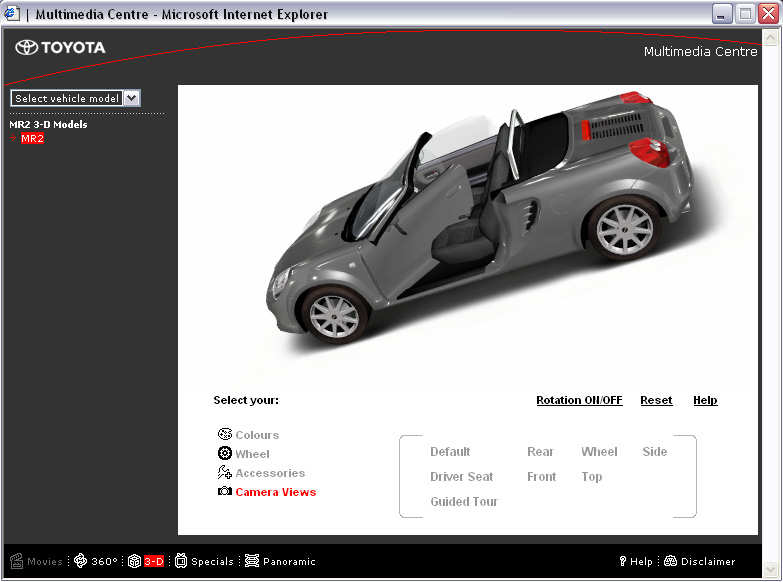Click the scrollbar up arrow

(x=771, y=37)
